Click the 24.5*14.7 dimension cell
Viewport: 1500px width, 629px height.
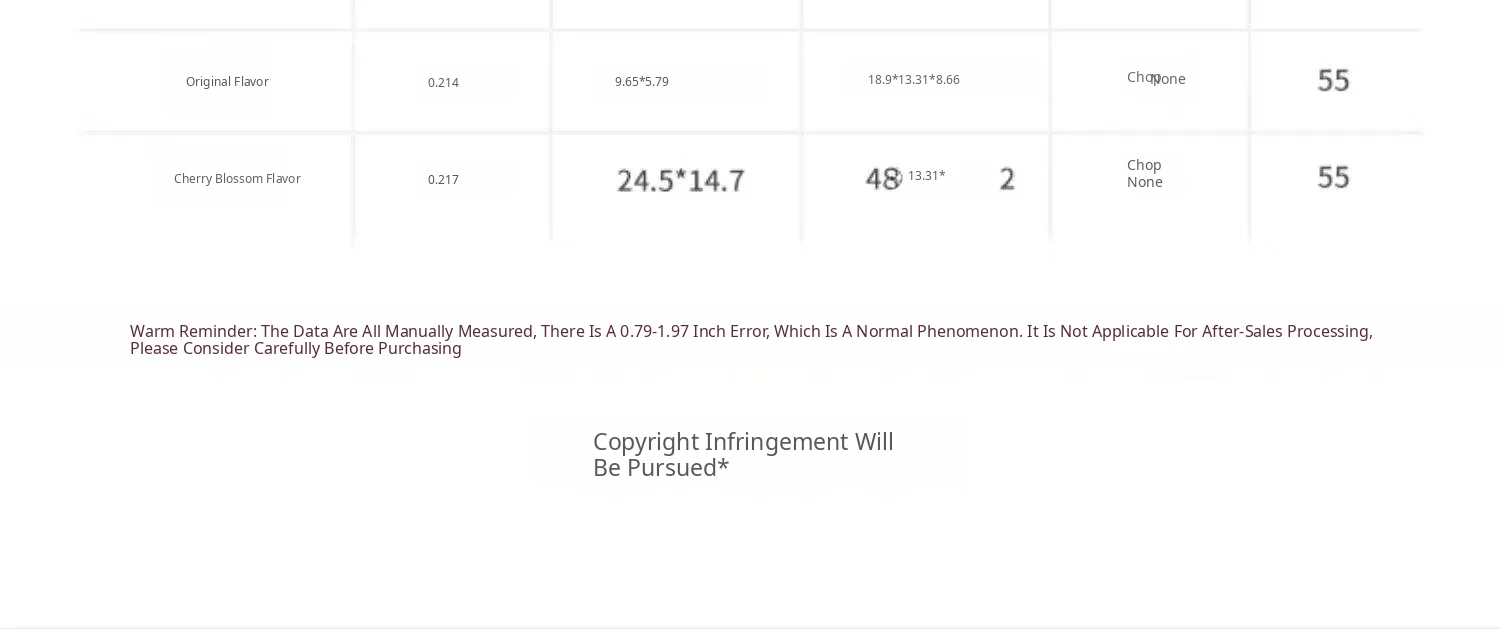click(x=680, y=181)
